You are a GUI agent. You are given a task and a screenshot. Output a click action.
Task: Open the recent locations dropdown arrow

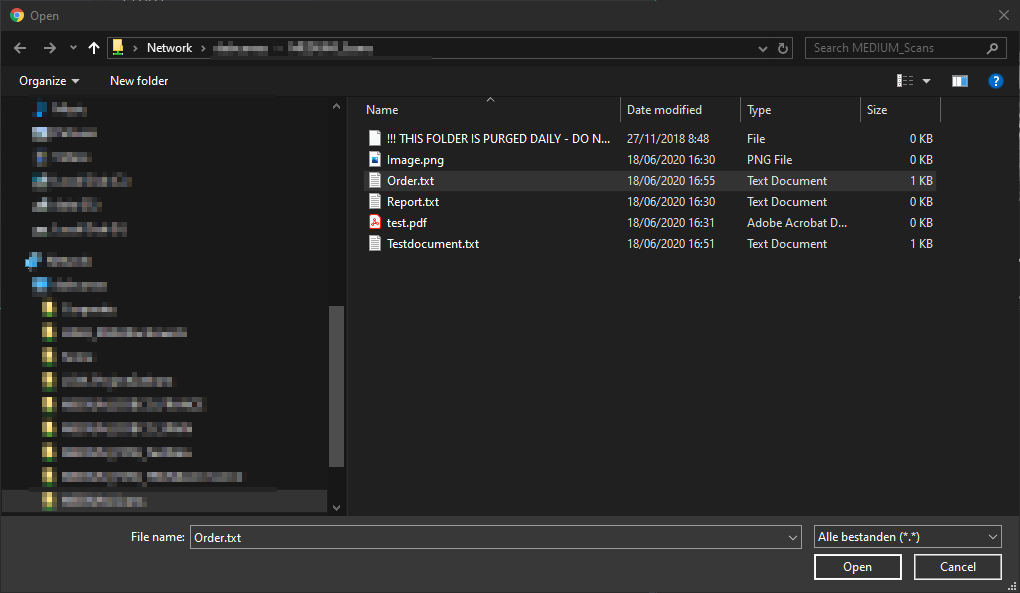[73, 48]
